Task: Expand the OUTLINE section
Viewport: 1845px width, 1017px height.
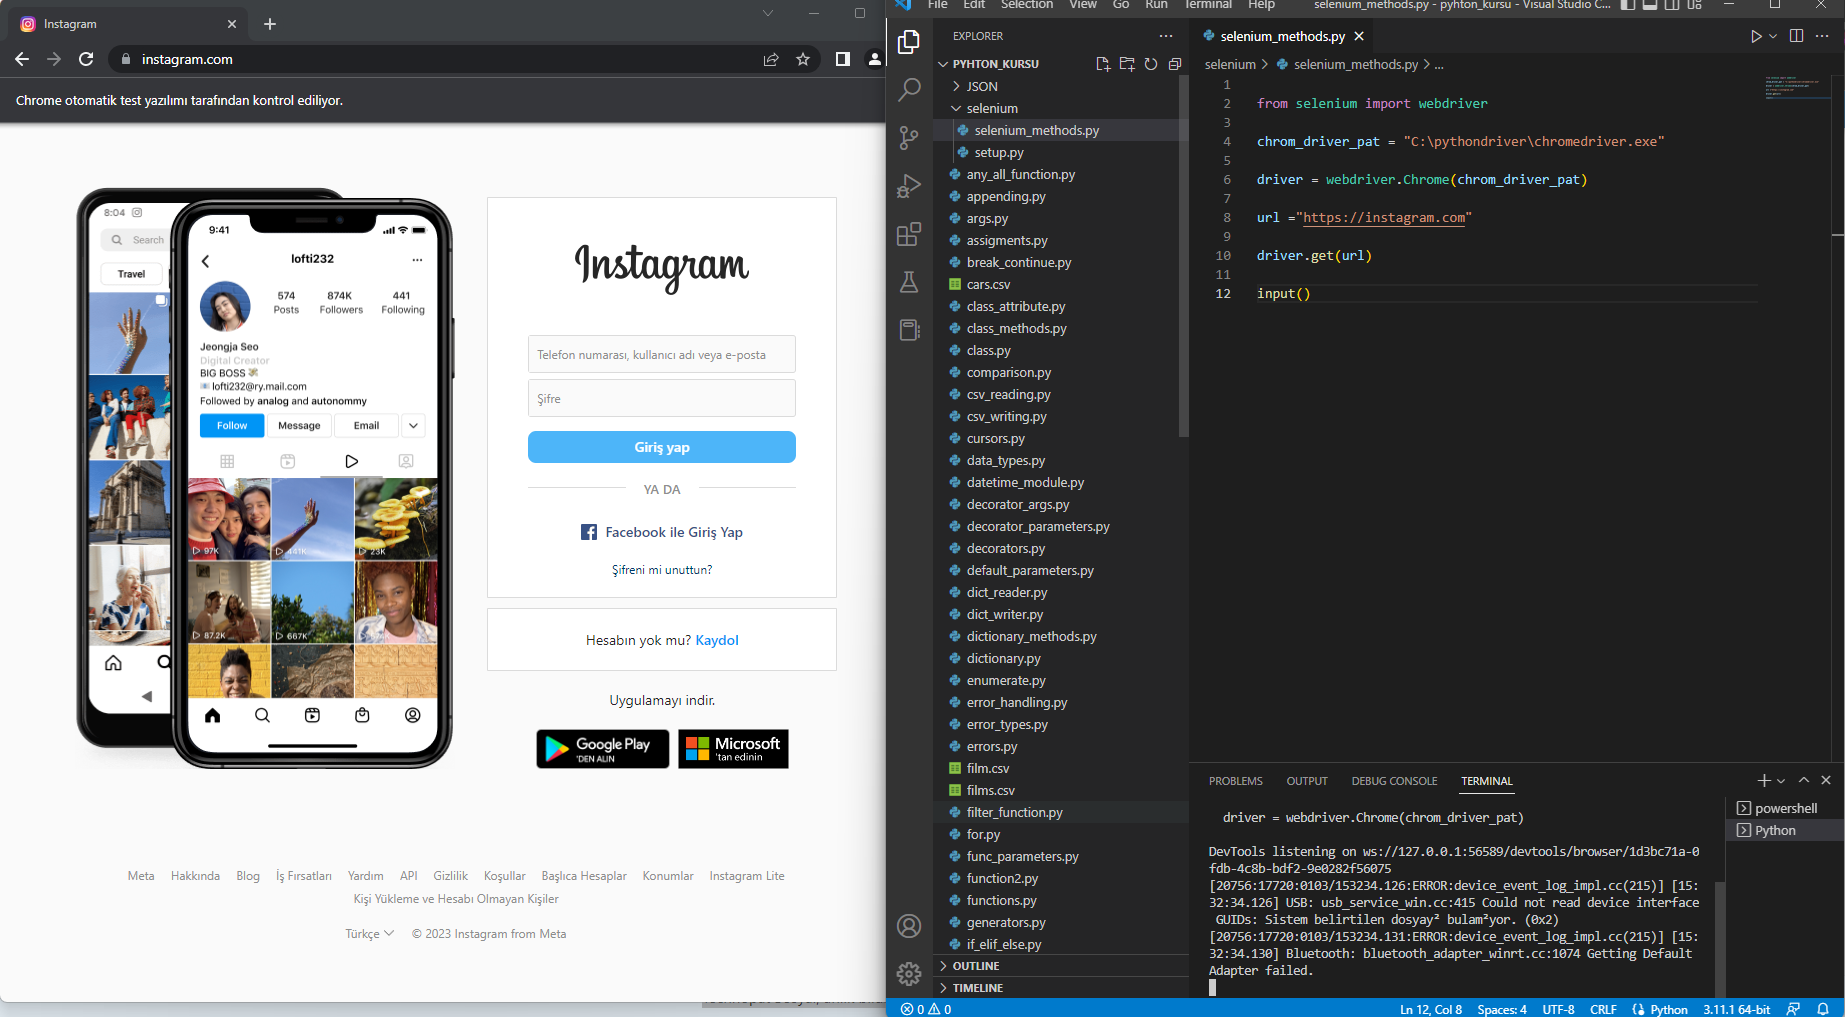Action: [x=975, y=966]
